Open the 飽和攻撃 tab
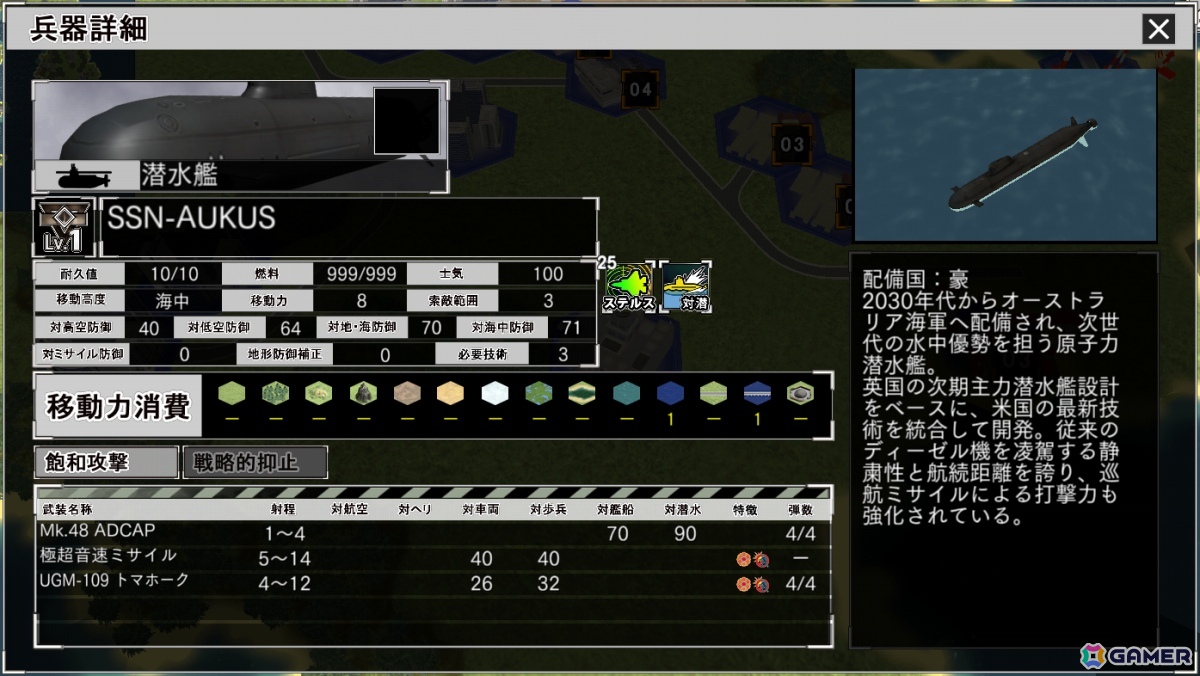1200x676 pixels. pyautogui.click(x=106, y=462)
